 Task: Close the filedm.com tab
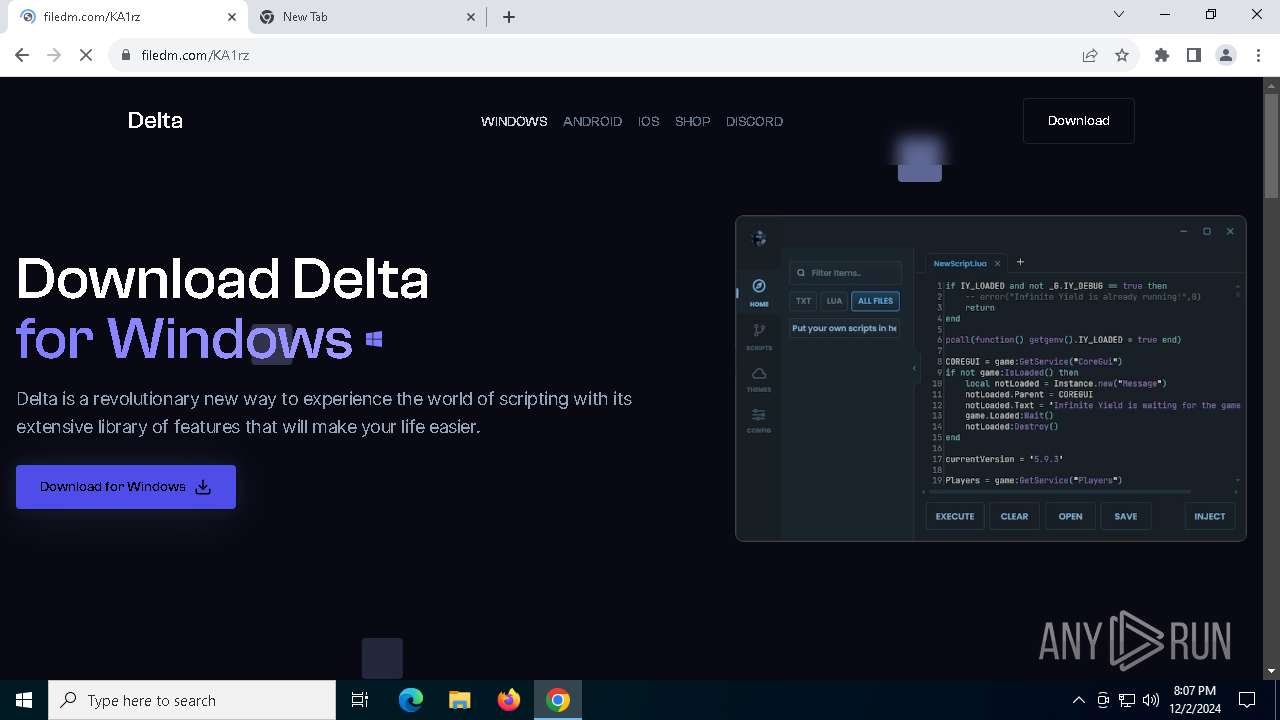click(232, 17)
